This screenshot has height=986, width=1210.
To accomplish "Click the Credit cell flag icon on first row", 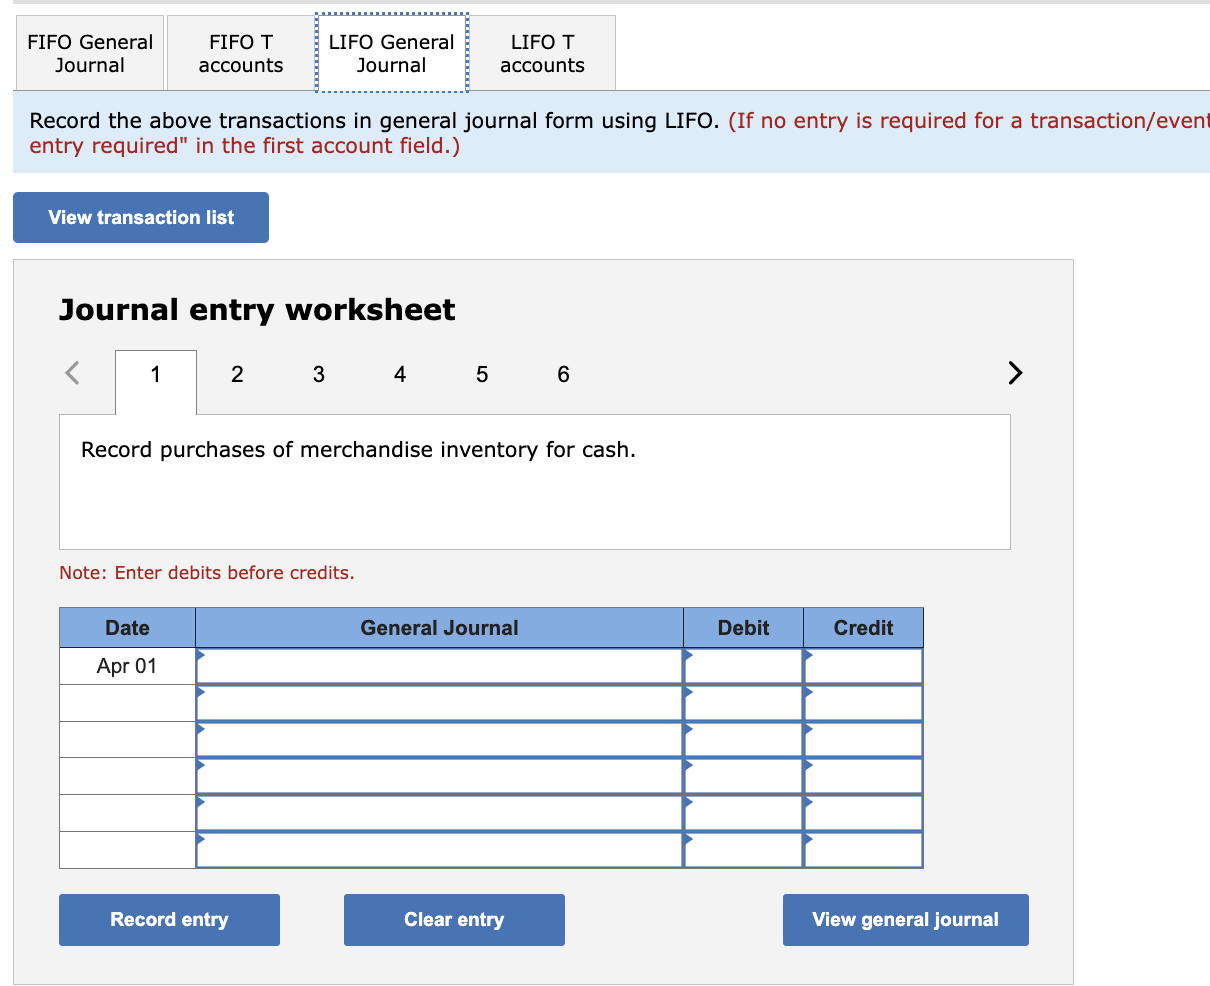I will point(808,655).
